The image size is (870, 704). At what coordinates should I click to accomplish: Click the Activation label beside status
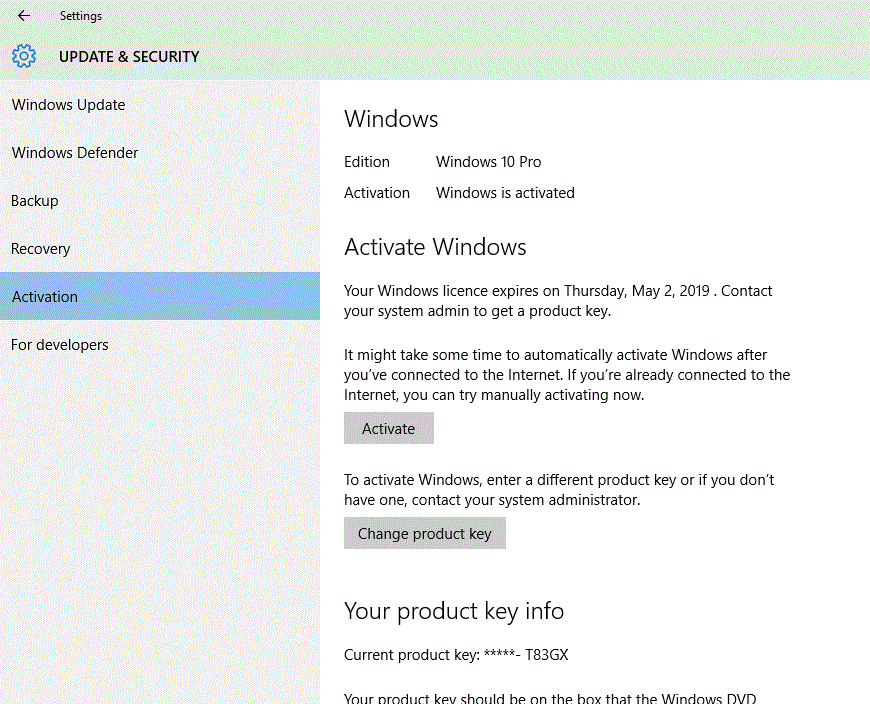pos(377,193)
